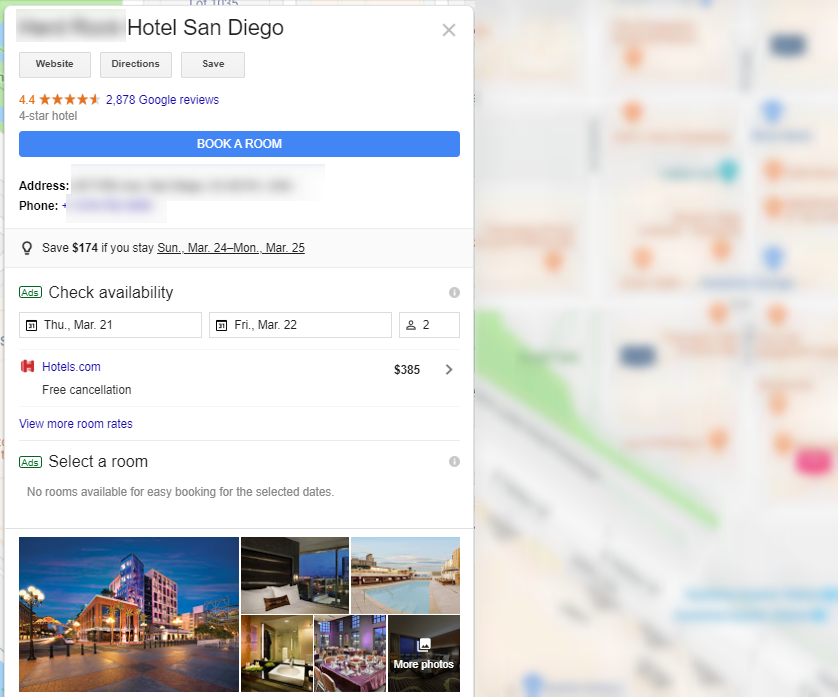
Task: Click the 4-star hotel label
Action: [48, 116]
